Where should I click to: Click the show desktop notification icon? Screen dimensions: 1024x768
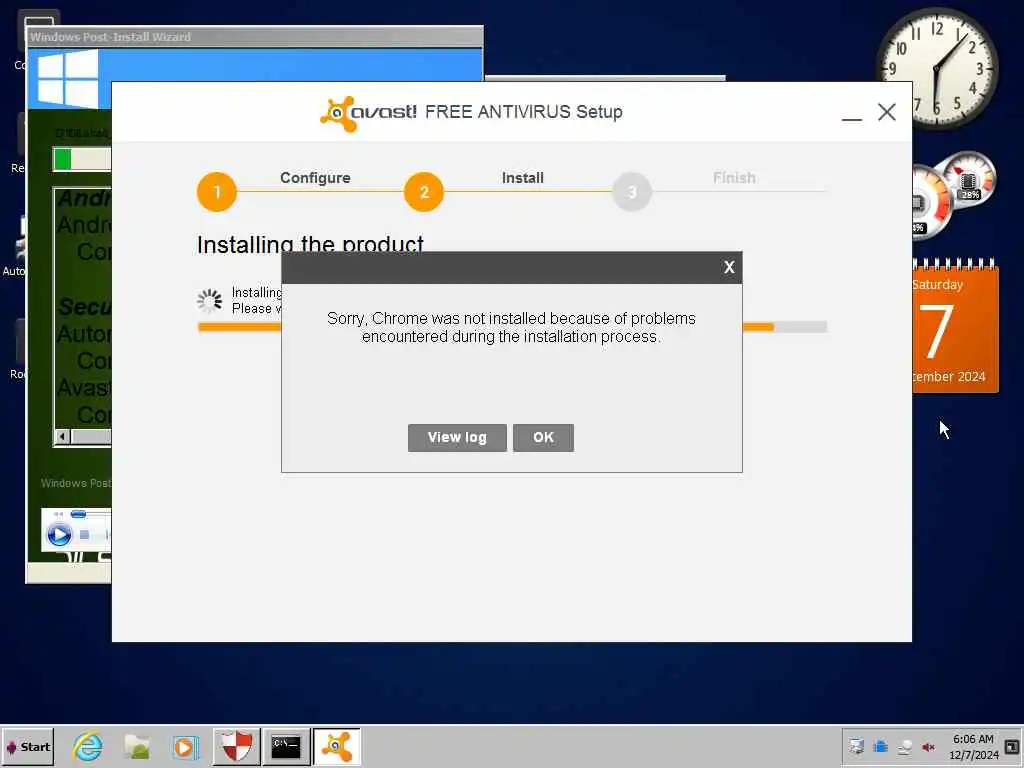click(x=1012, y=746)
